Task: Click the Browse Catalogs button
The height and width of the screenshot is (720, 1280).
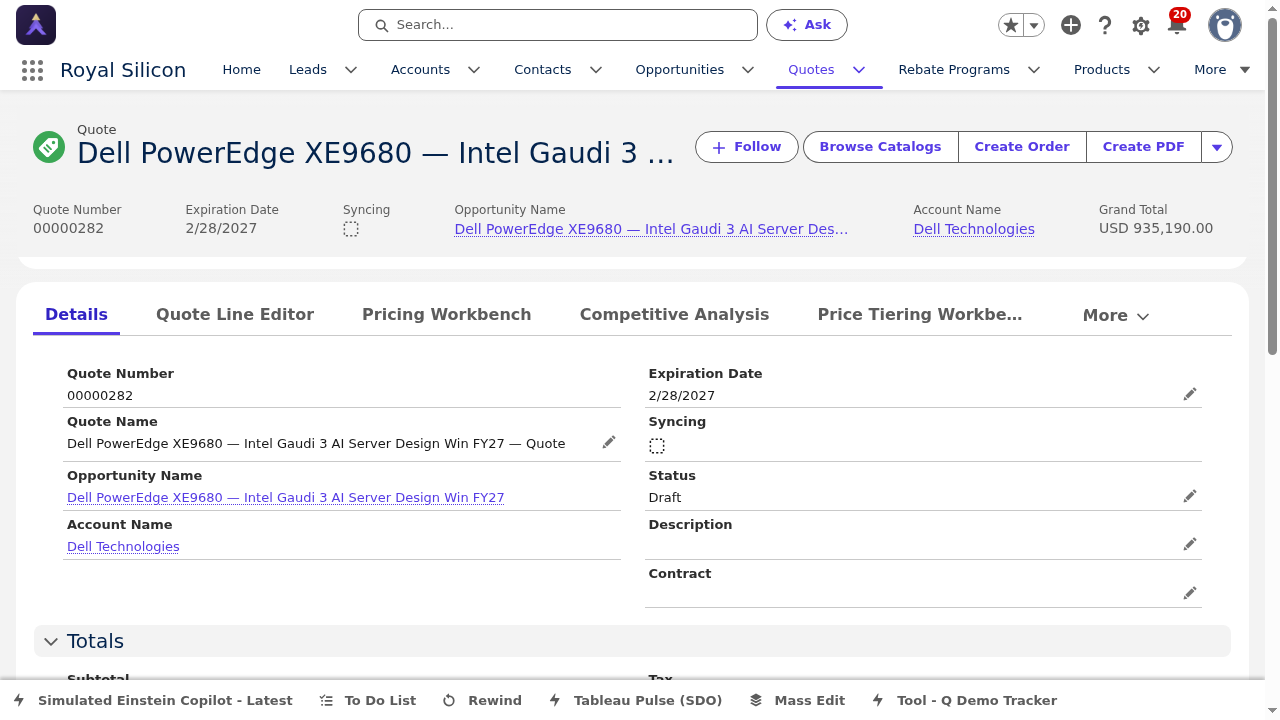Action: [881, 147]
